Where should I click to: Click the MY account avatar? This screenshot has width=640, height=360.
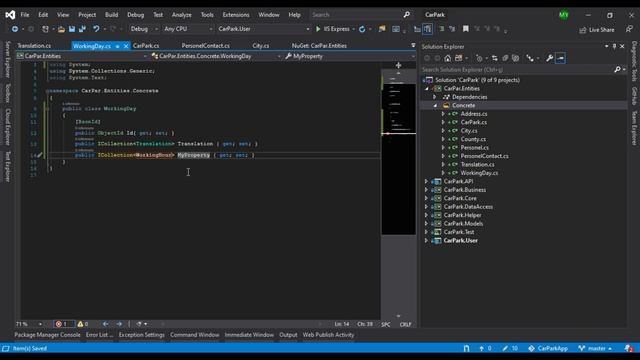click(564, 15)
